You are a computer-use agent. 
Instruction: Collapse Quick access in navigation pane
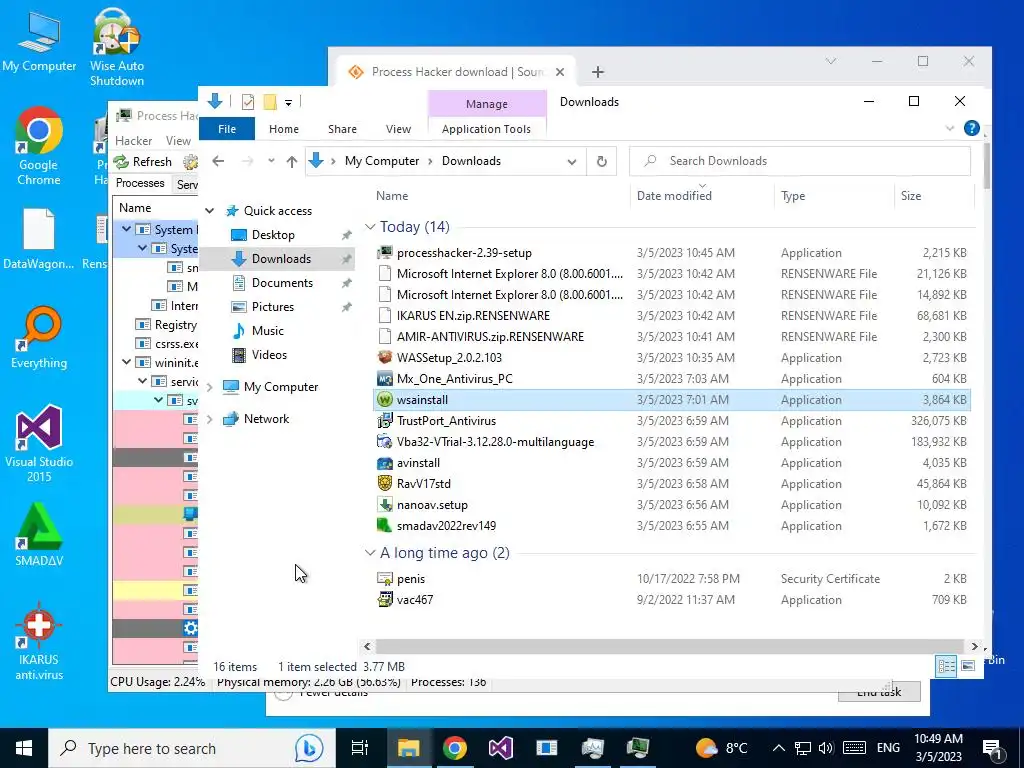tap(210, 211)
